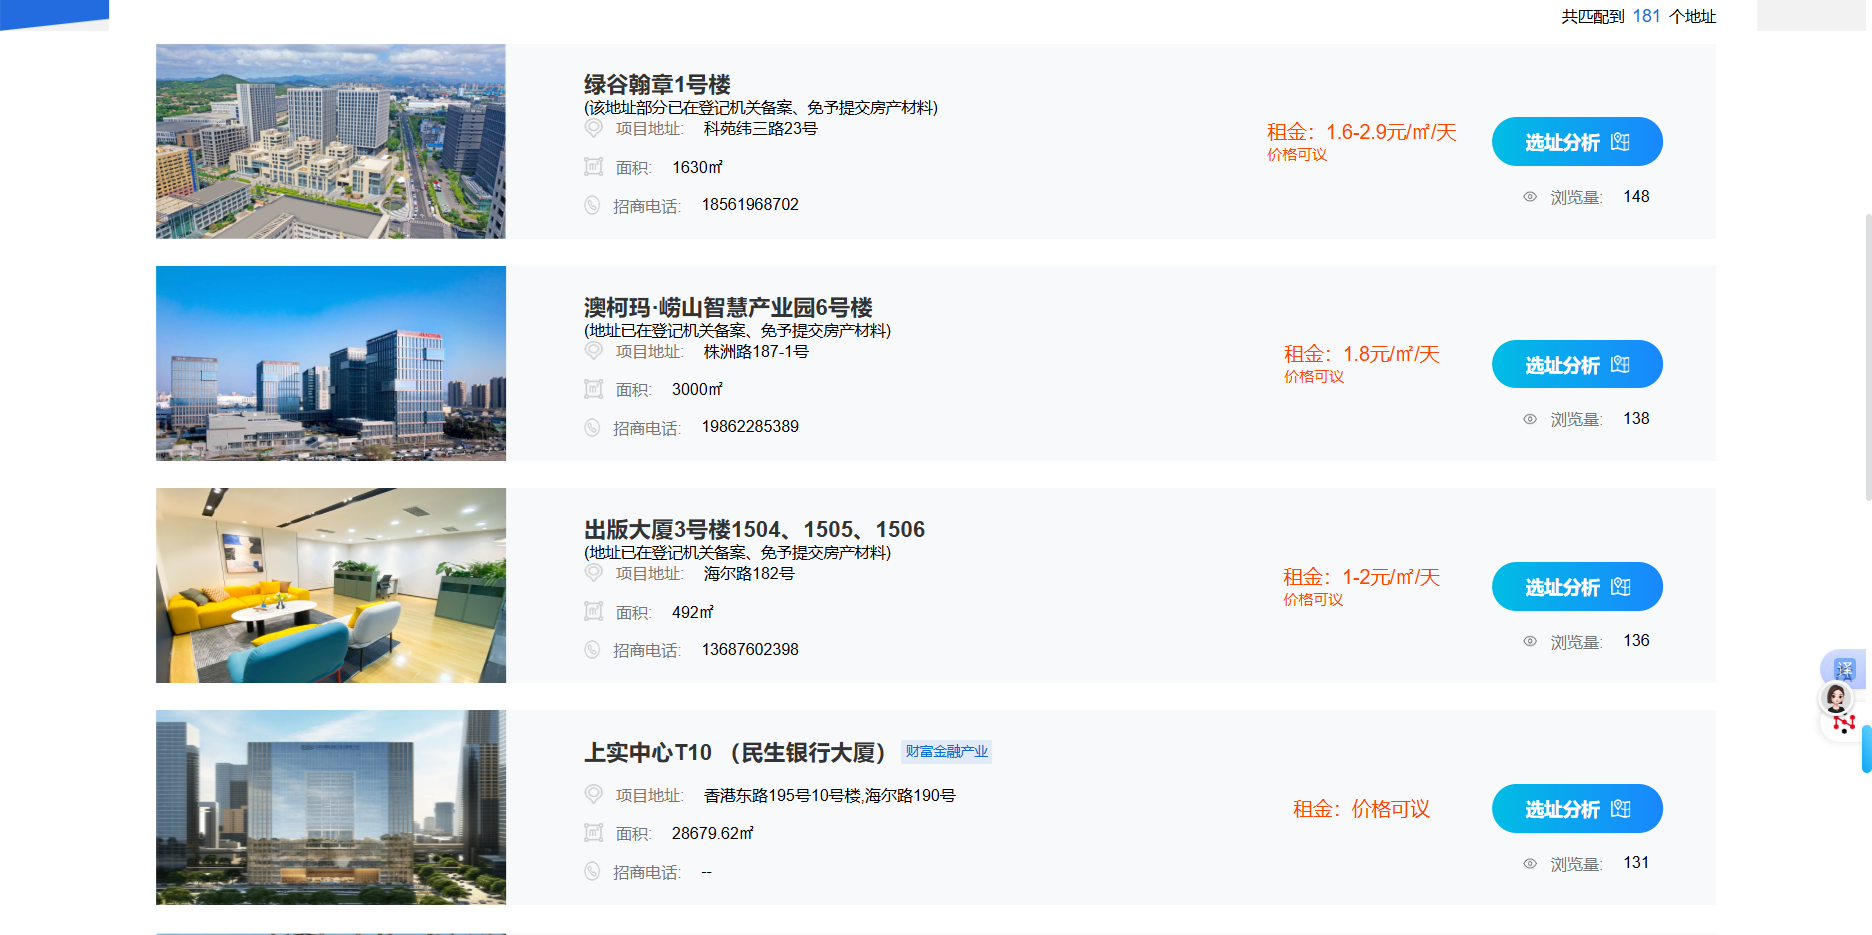Image resolution: width=1872 pixels, height=935 pixels.
Task: Click the location pin icon for 株洲路187-1号
Action: pos(593,352)
